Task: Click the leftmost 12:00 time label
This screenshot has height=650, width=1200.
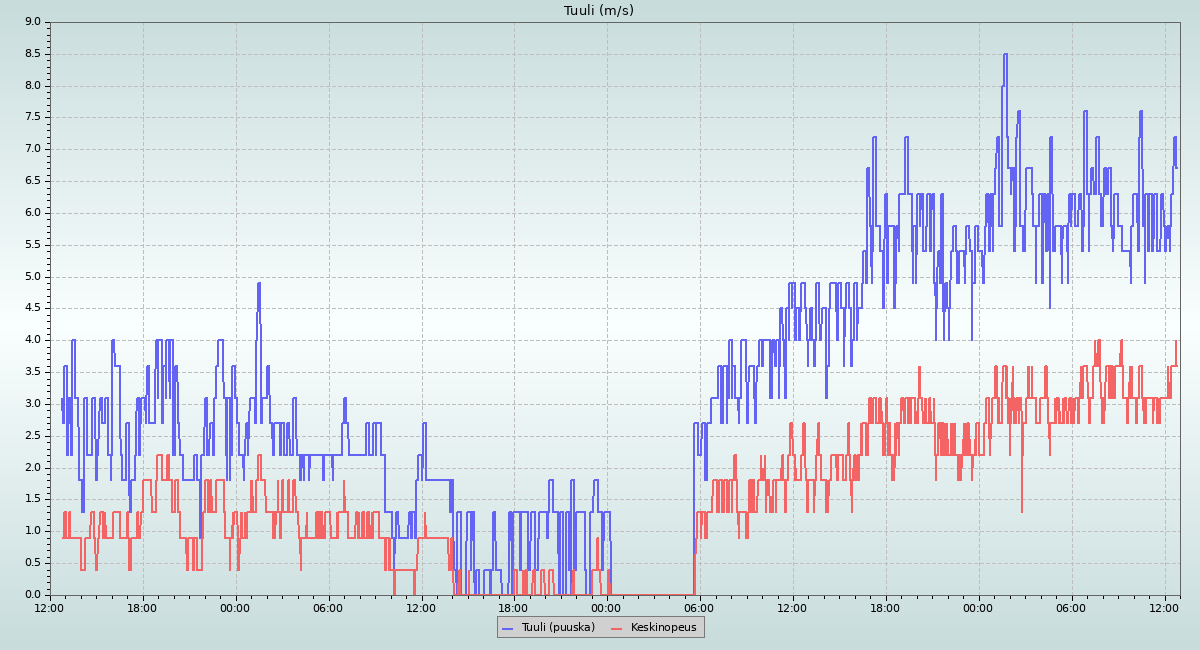Action: pos(50,607)
